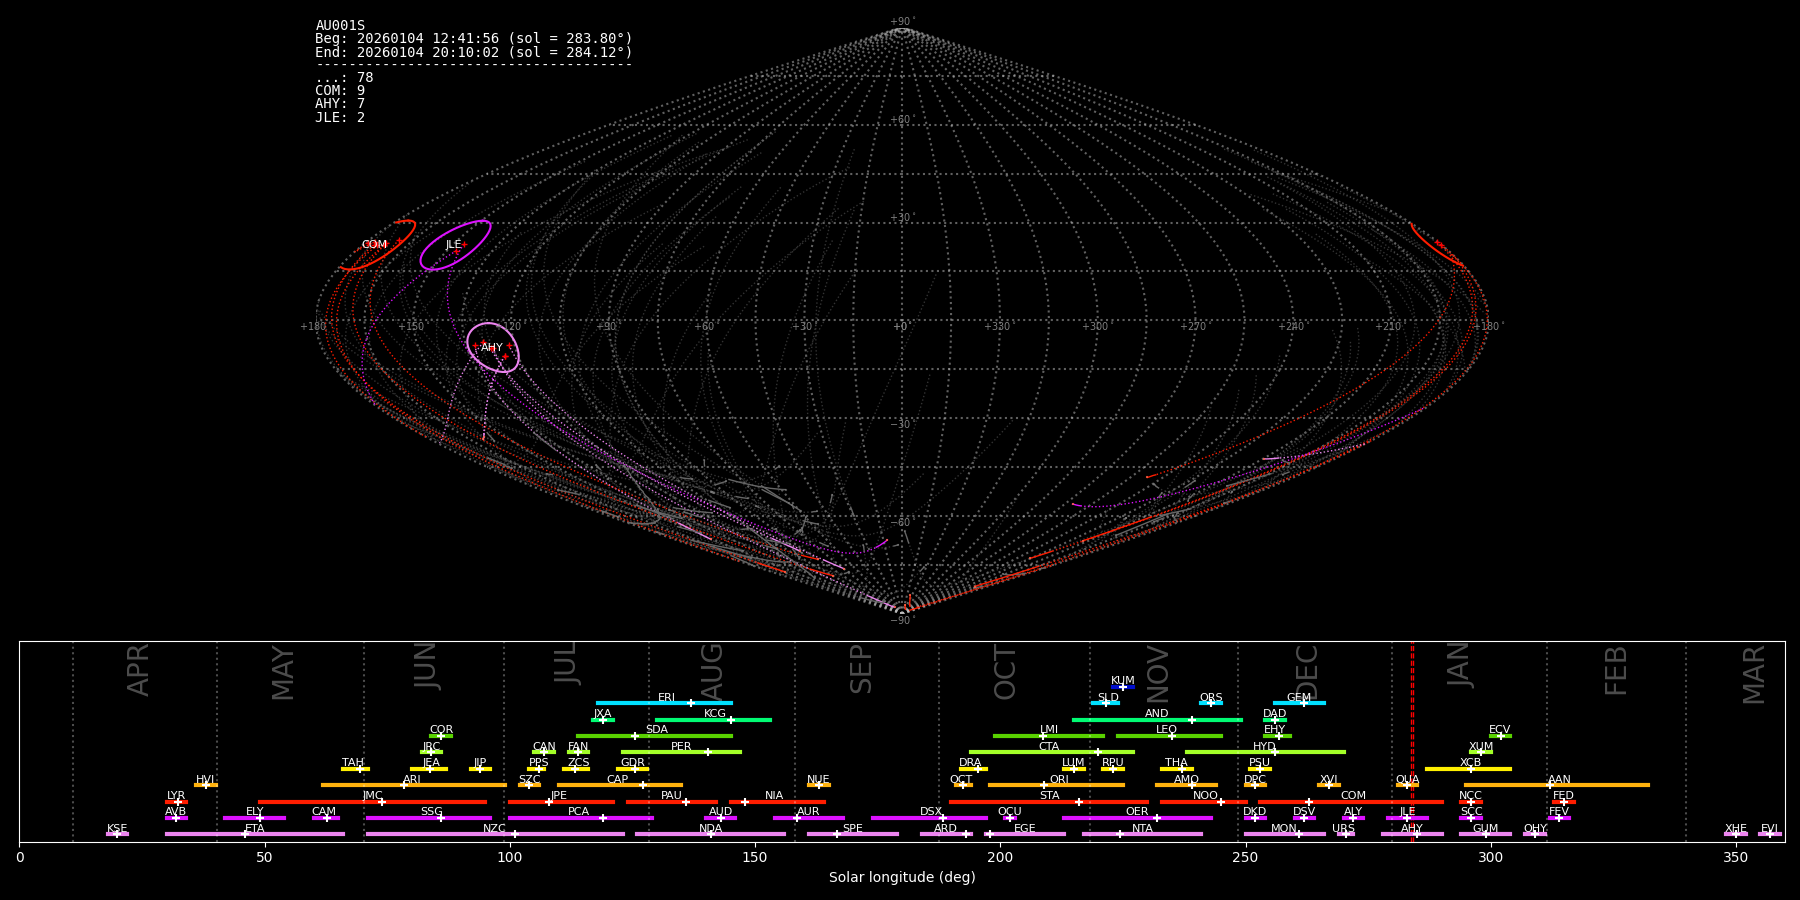This screenshot has width=1800, height=900.
Task: Click the COM label on the sky map
Action: pos(374,245)
